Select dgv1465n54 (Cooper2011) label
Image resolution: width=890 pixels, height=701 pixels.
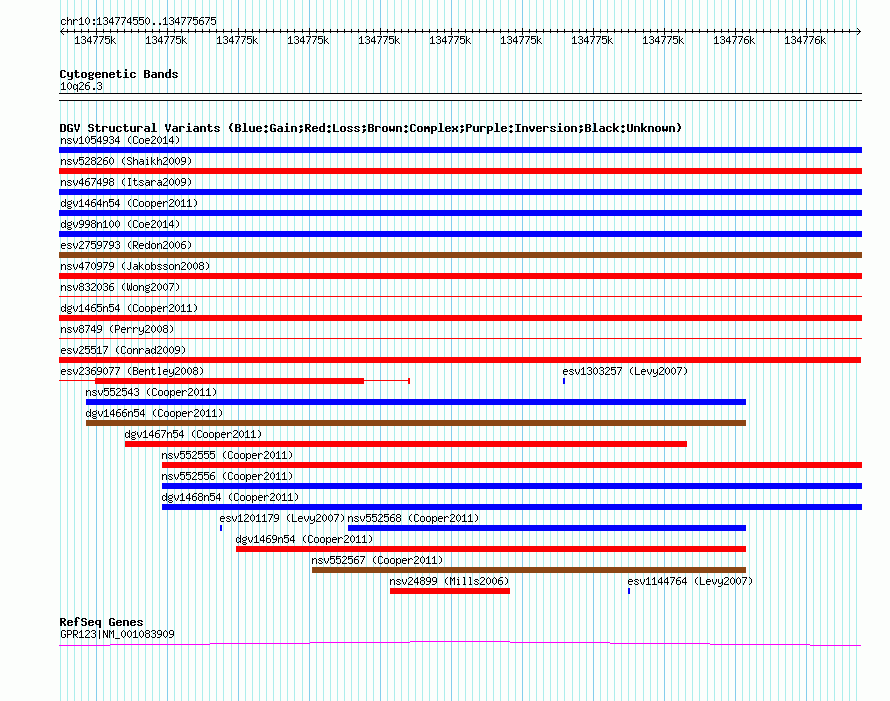[x=129, y=308]
